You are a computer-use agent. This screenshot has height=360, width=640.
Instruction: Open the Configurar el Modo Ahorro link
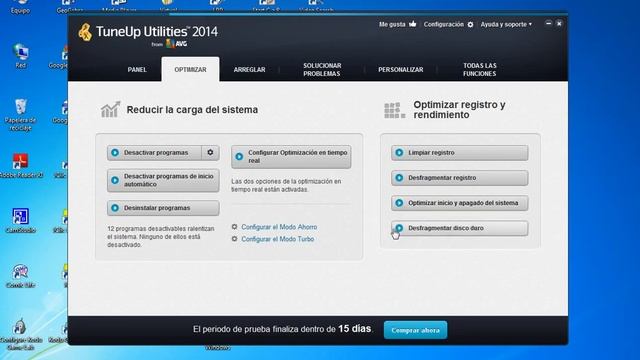pos(279,227)
